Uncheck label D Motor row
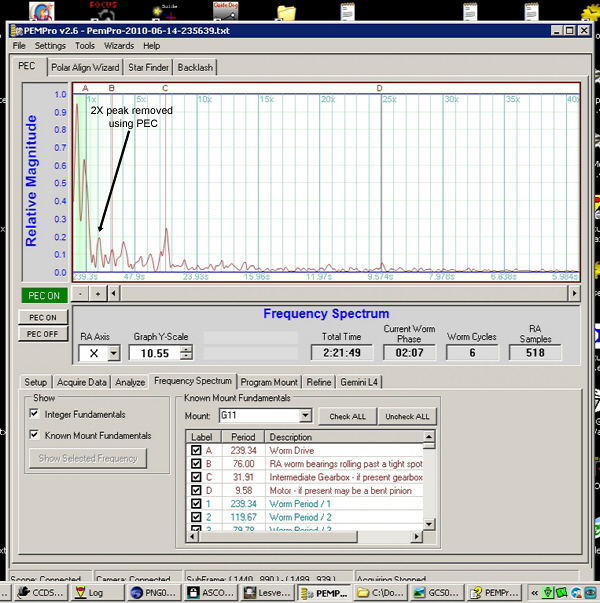 coord(196,490)
